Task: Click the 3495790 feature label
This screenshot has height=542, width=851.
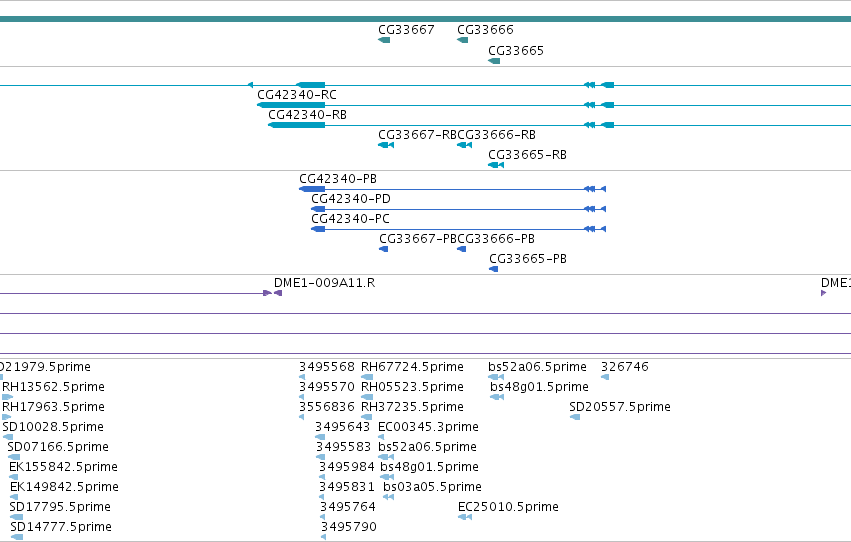Action: click(349, 528)
